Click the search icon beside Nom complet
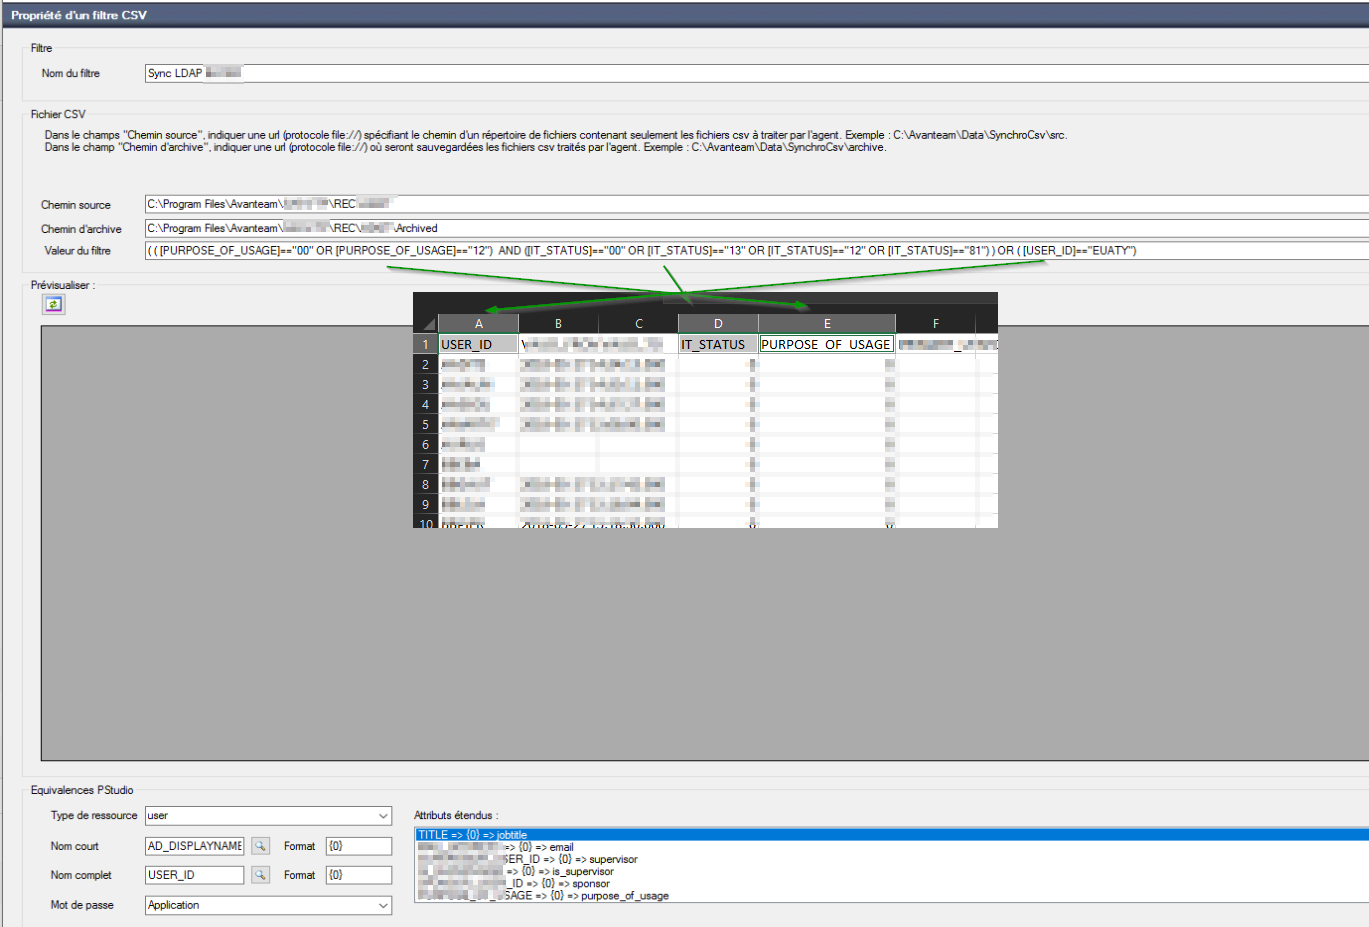The width and height of the screenshot is (1369, 927). [x=260, y=875]
